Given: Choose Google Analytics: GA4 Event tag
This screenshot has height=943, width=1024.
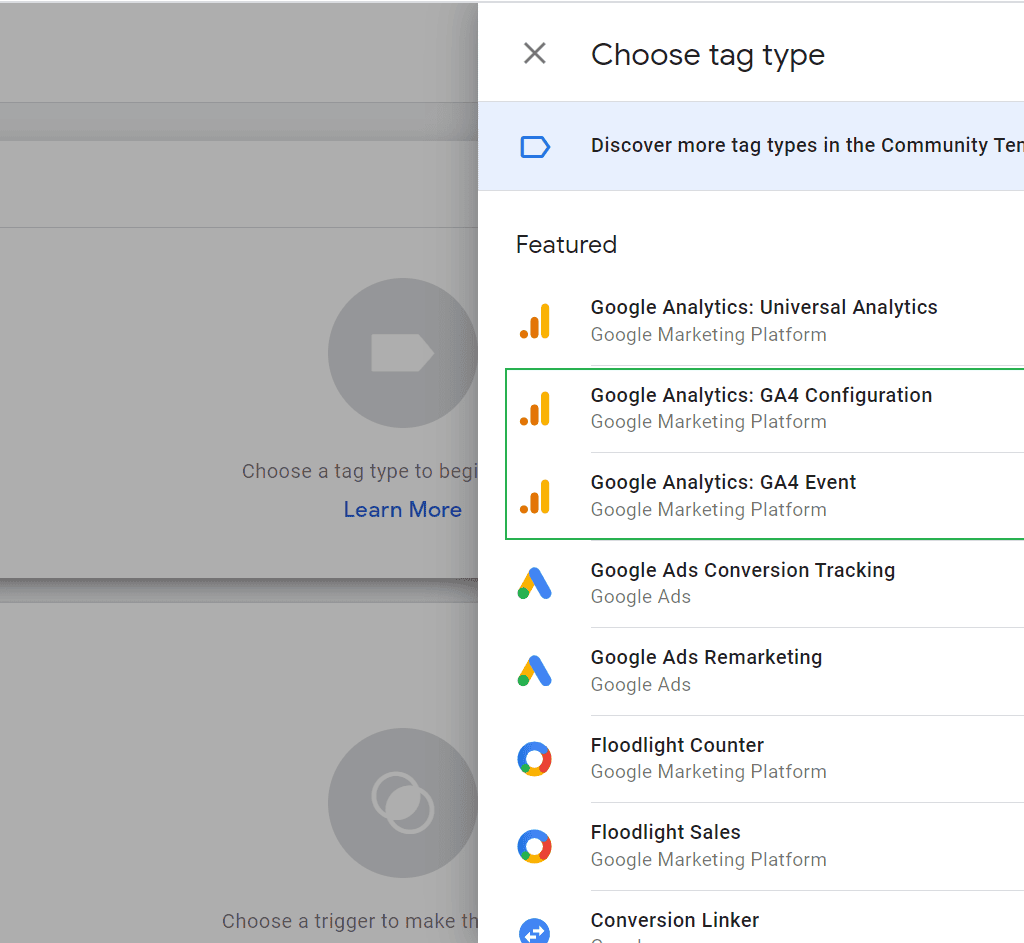Looking at the screenshot, I should click(723, 483).
